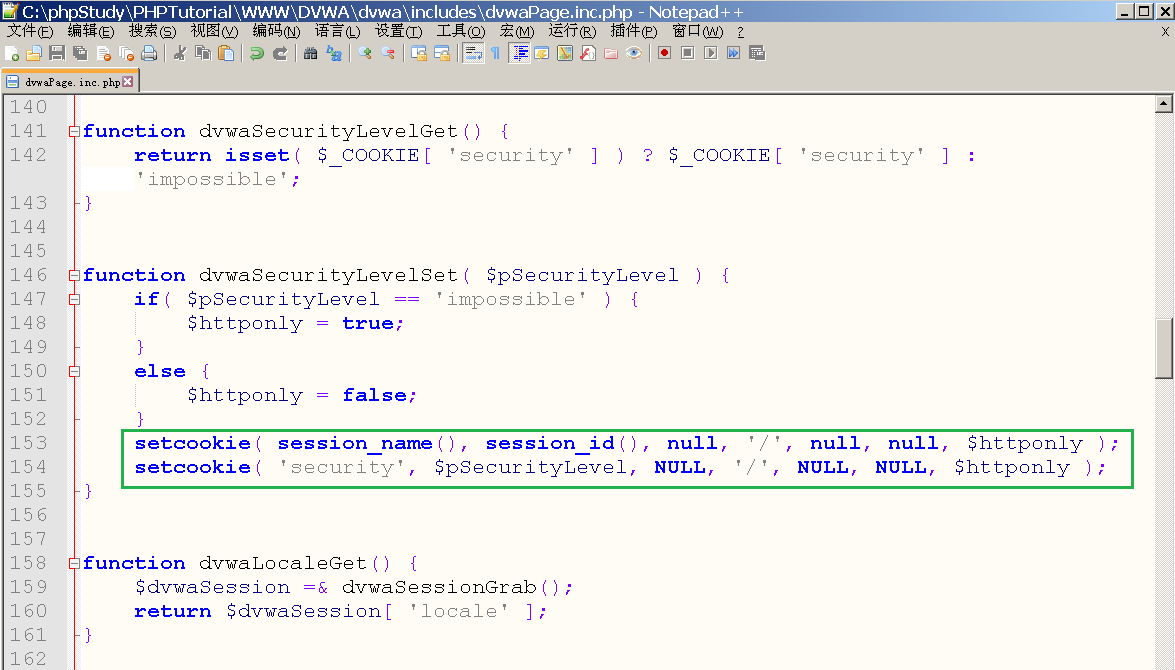
Task: Run macro multiple times icon
Action: (734, 53)
